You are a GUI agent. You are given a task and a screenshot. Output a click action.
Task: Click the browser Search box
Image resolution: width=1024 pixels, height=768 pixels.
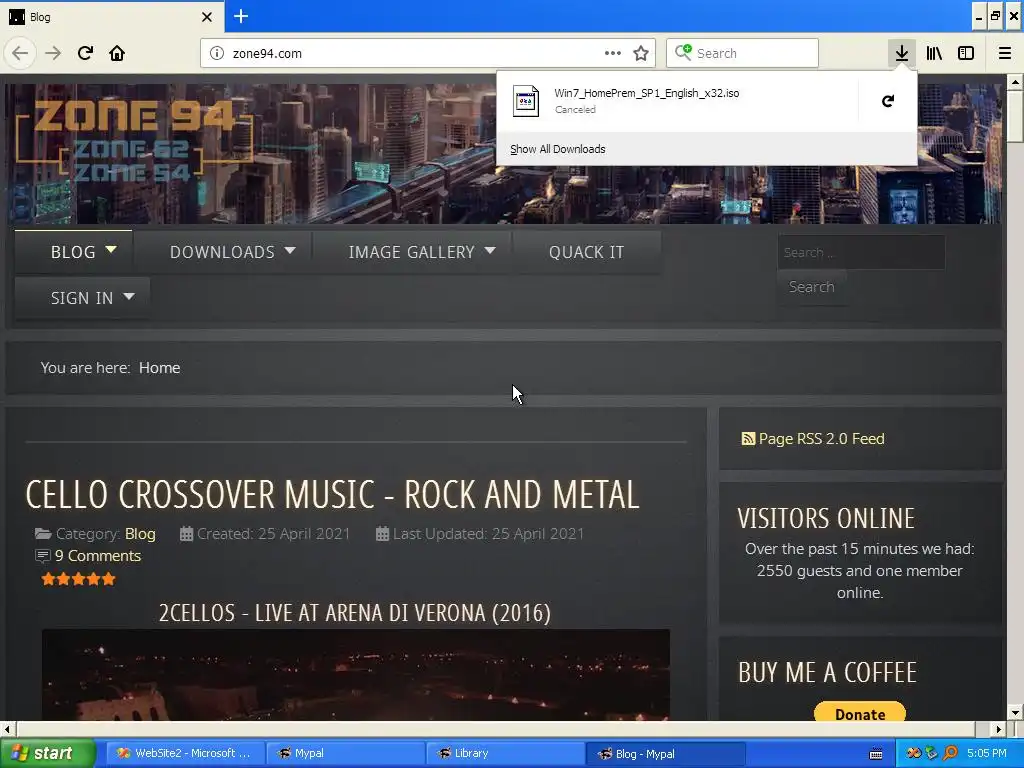(743, 53)
